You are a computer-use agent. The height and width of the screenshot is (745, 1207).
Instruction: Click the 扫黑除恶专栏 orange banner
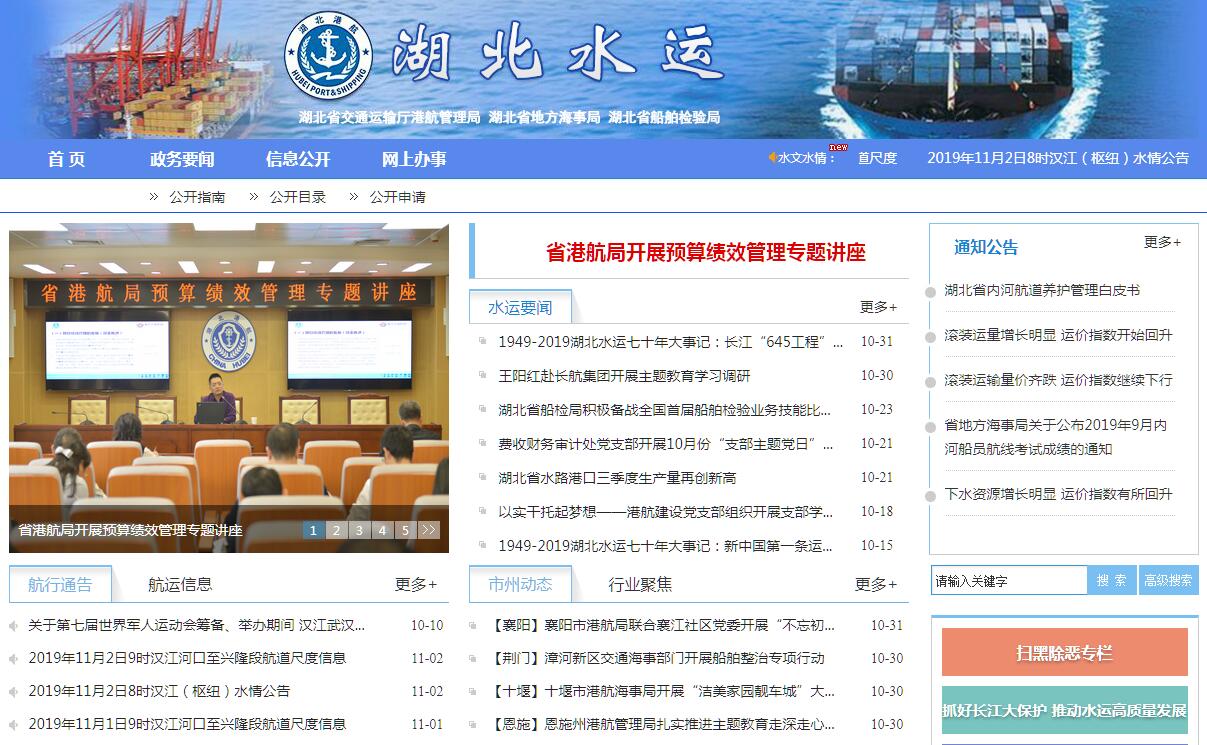tap(1064, 653)
